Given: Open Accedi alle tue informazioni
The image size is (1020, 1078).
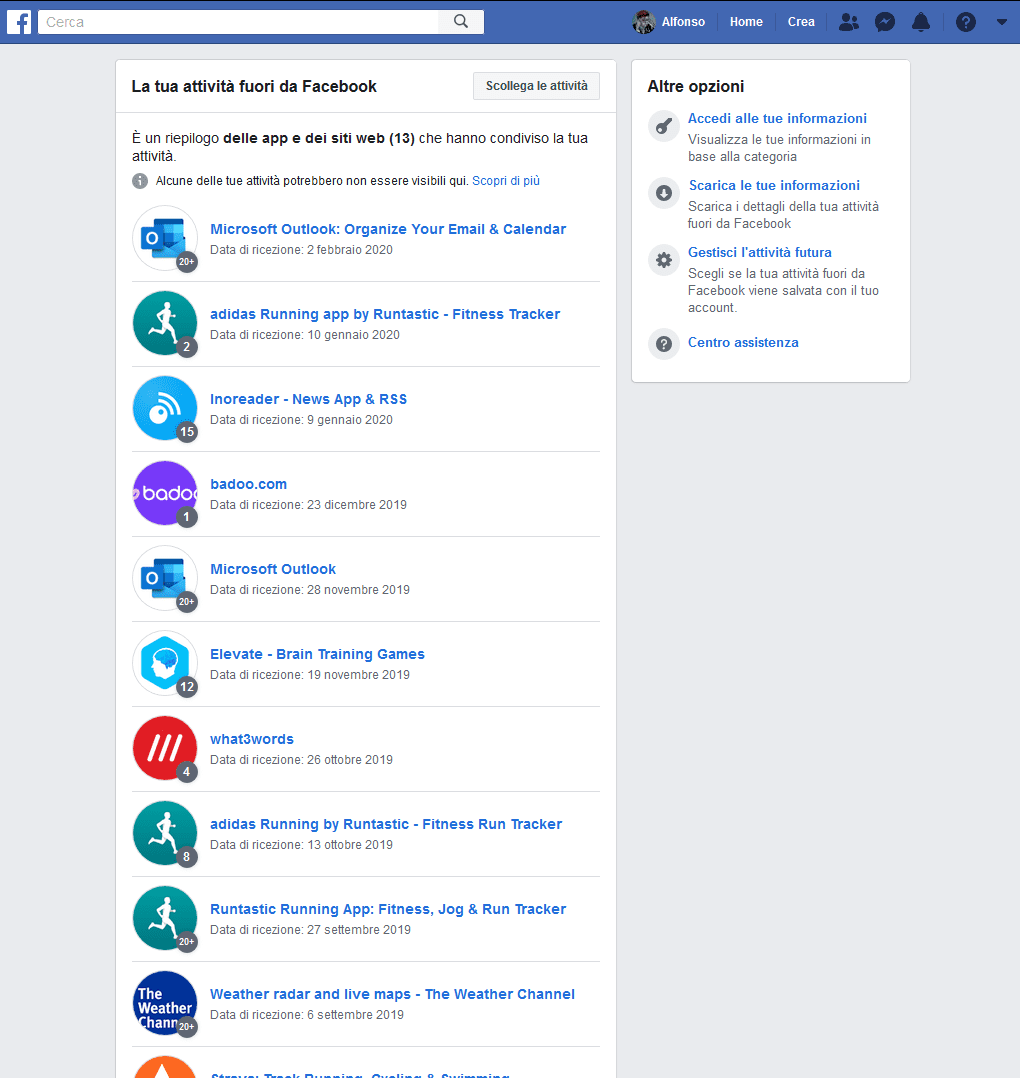Looking at the screenshot, I should tap(777, 118).
